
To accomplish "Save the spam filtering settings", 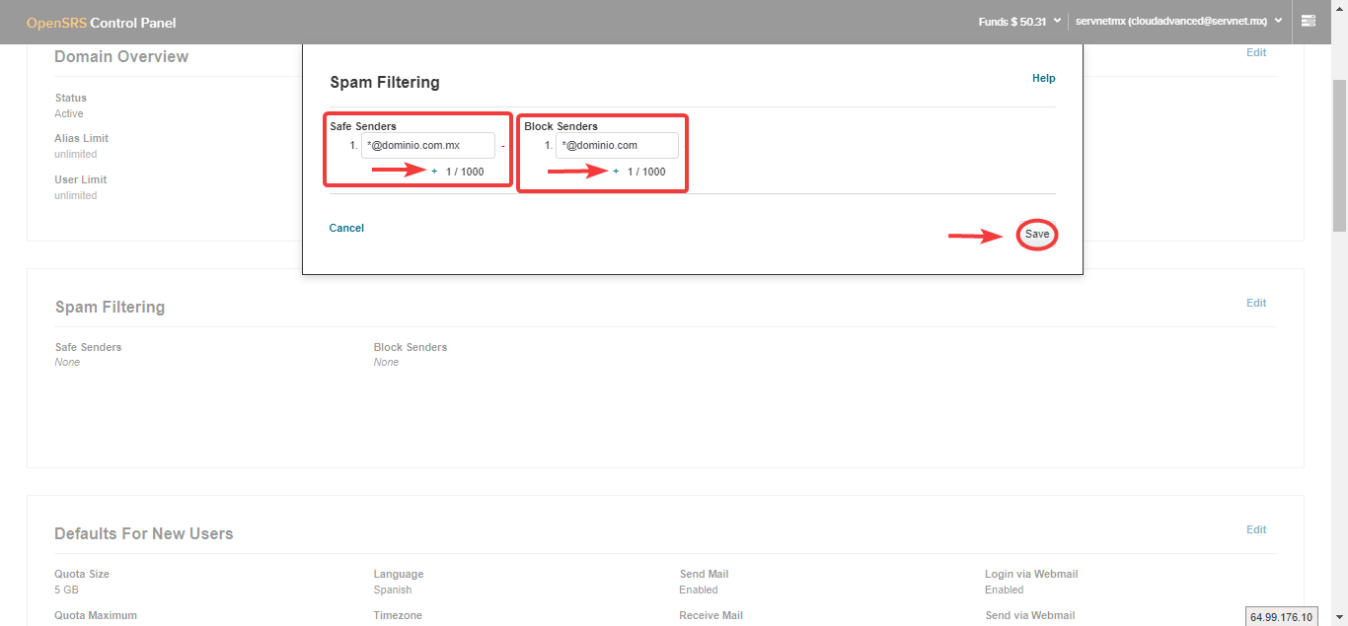I will (x=1037, y=234).
